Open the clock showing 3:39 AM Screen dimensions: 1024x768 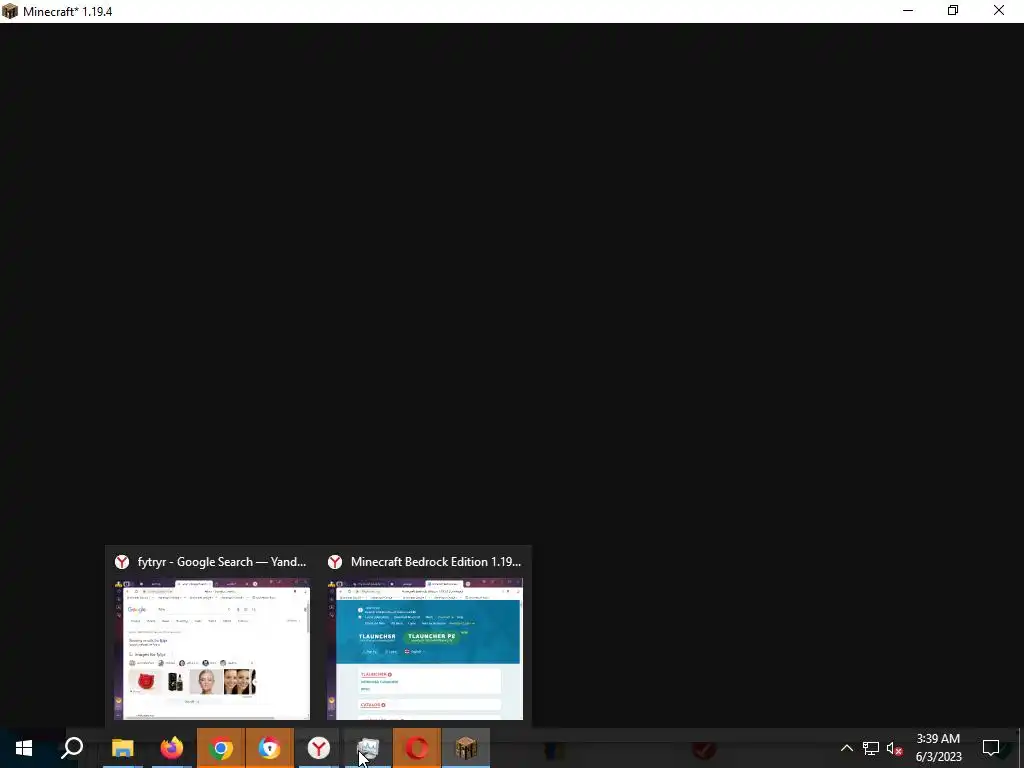pos(938,748)
